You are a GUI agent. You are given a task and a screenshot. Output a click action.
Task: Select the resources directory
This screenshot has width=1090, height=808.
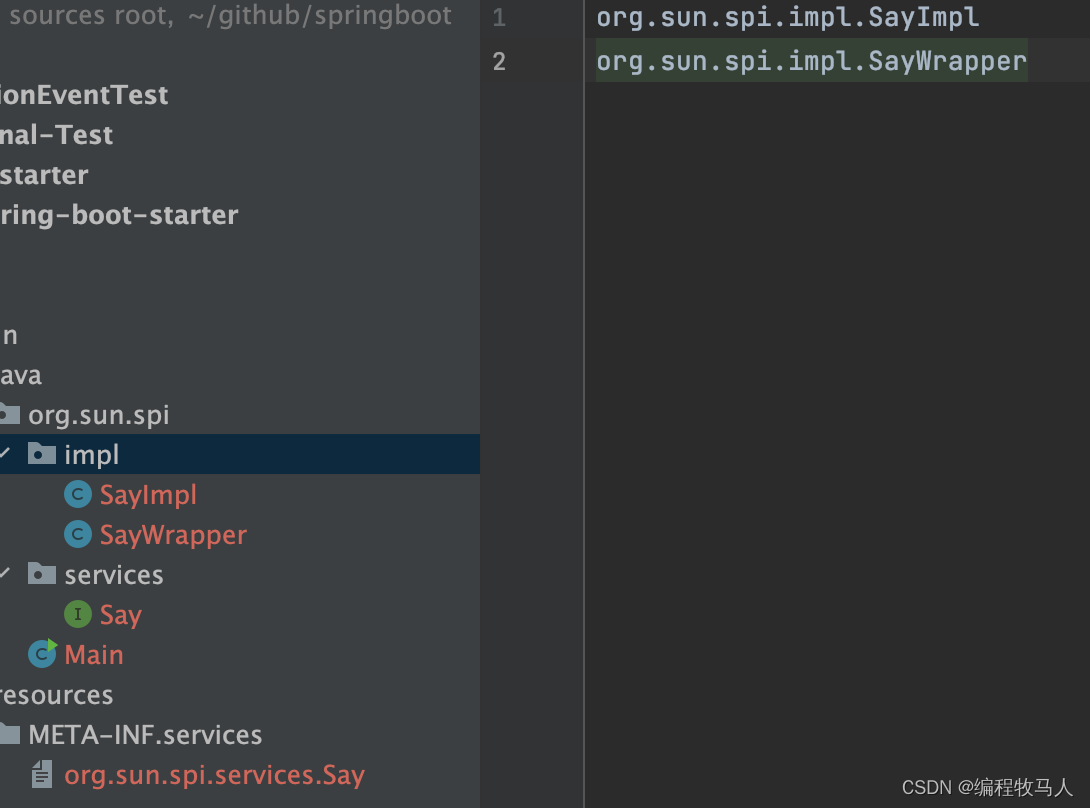coord(56,695)
